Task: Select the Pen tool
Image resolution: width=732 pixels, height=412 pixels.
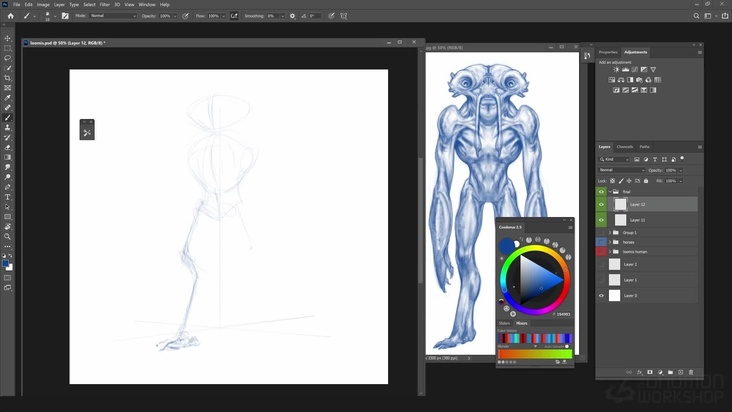Action: [x=7, y=187]
